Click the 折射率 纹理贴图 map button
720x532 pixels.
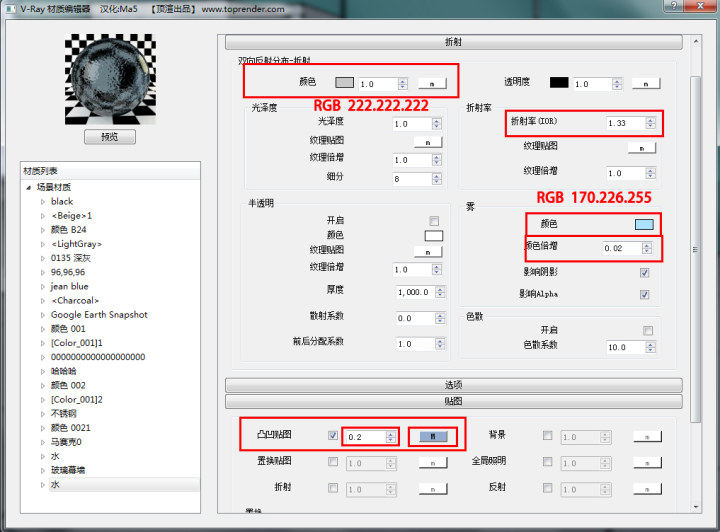click(642, 148)
